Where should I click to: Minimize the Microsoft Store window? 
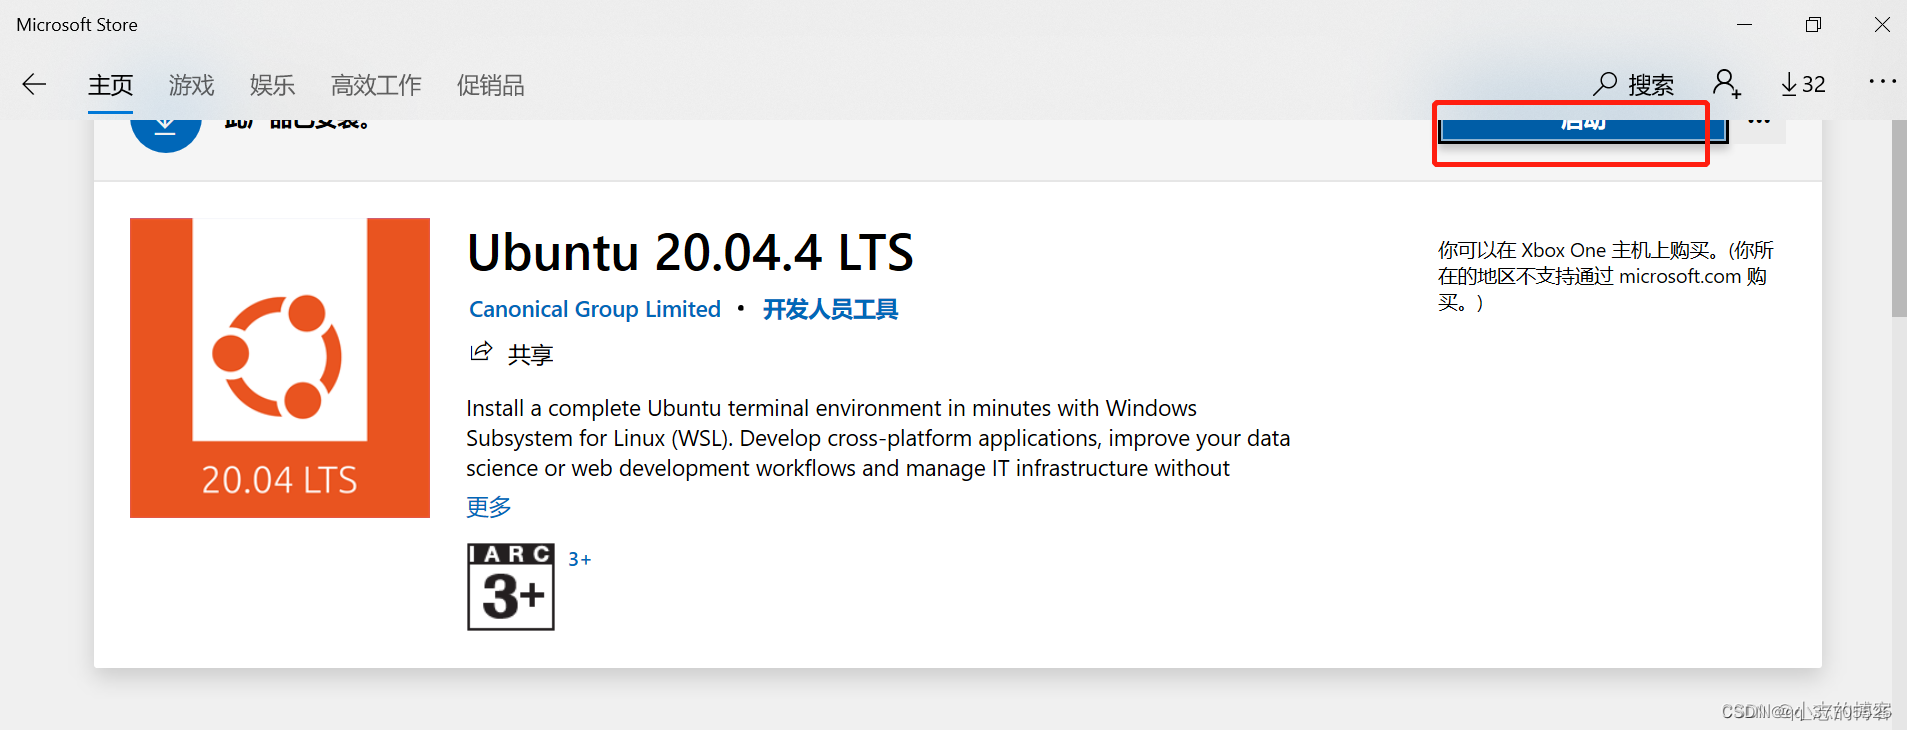[x=1745, y=24]
